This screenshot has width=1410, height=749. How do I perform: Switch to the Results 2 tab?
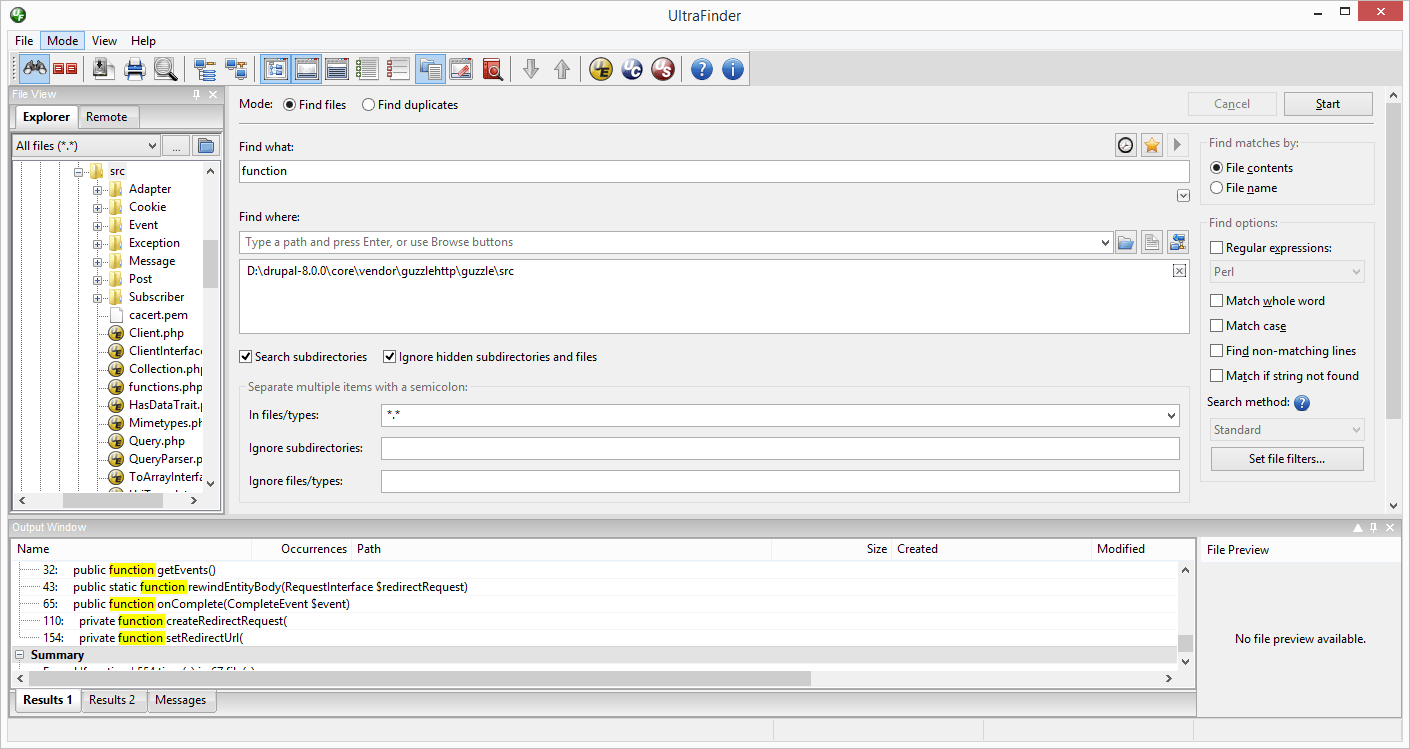(112, 700)
